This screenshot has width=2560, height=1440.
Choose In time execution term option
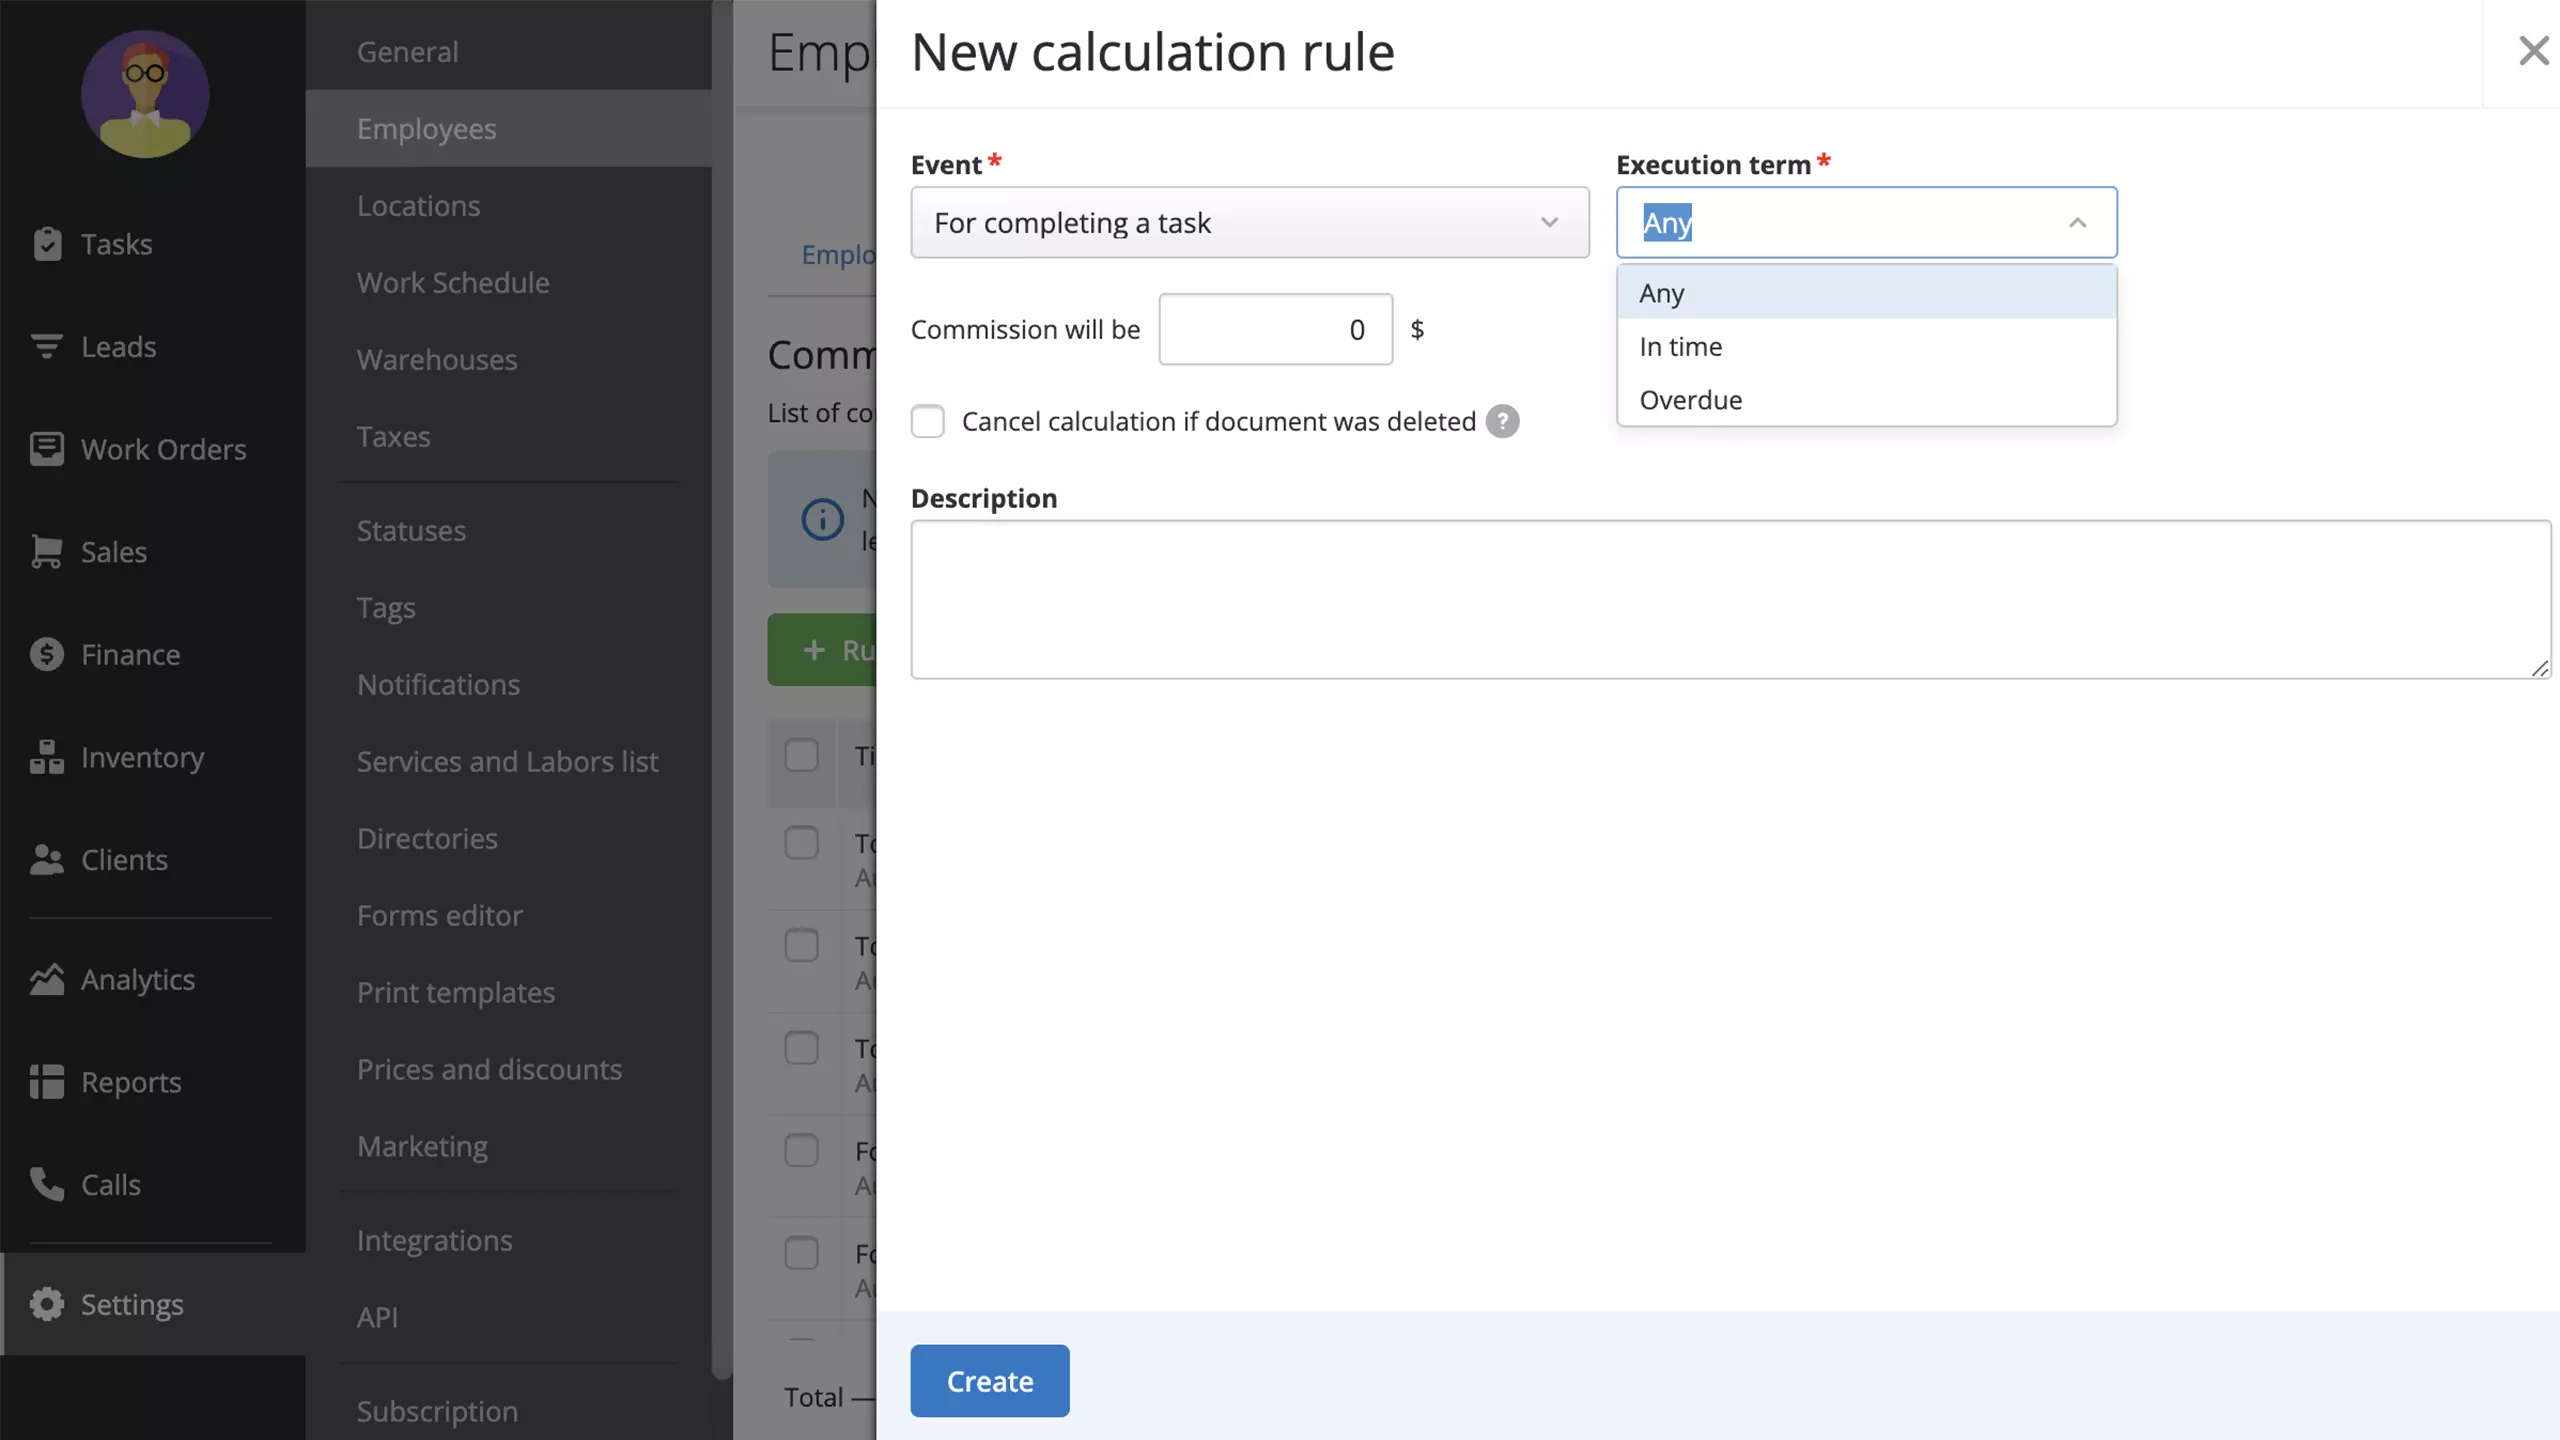[x=1866, y=347]
